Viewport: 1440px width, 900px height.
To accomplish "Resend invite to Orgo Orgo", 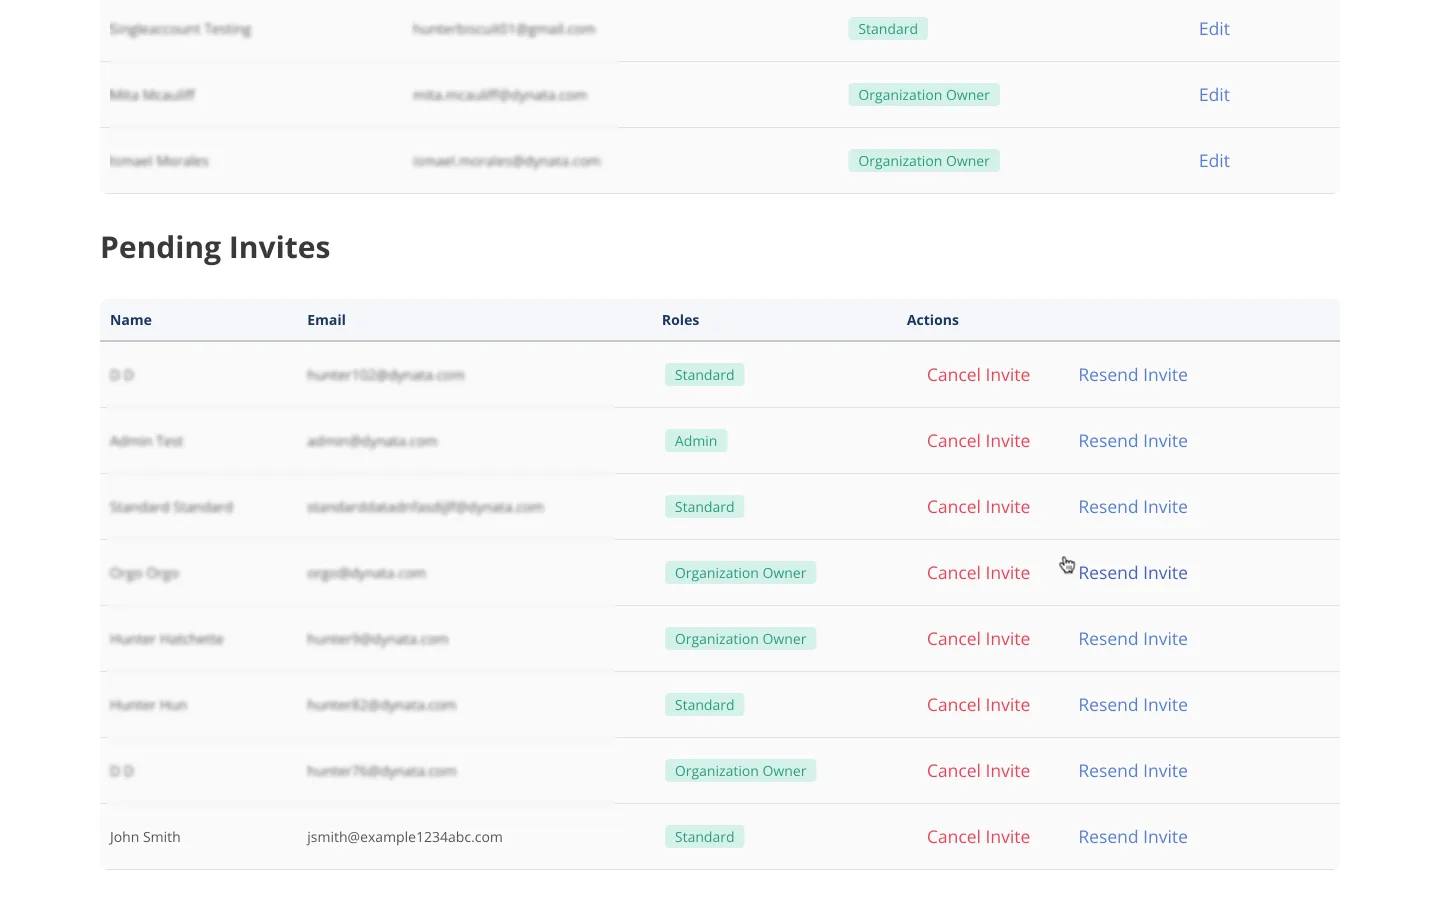I will 1132,573.
